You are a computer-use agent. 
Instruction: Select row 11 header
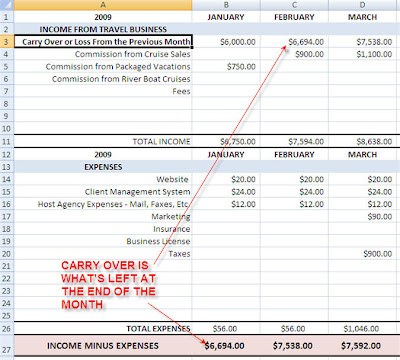click(7, 141)
